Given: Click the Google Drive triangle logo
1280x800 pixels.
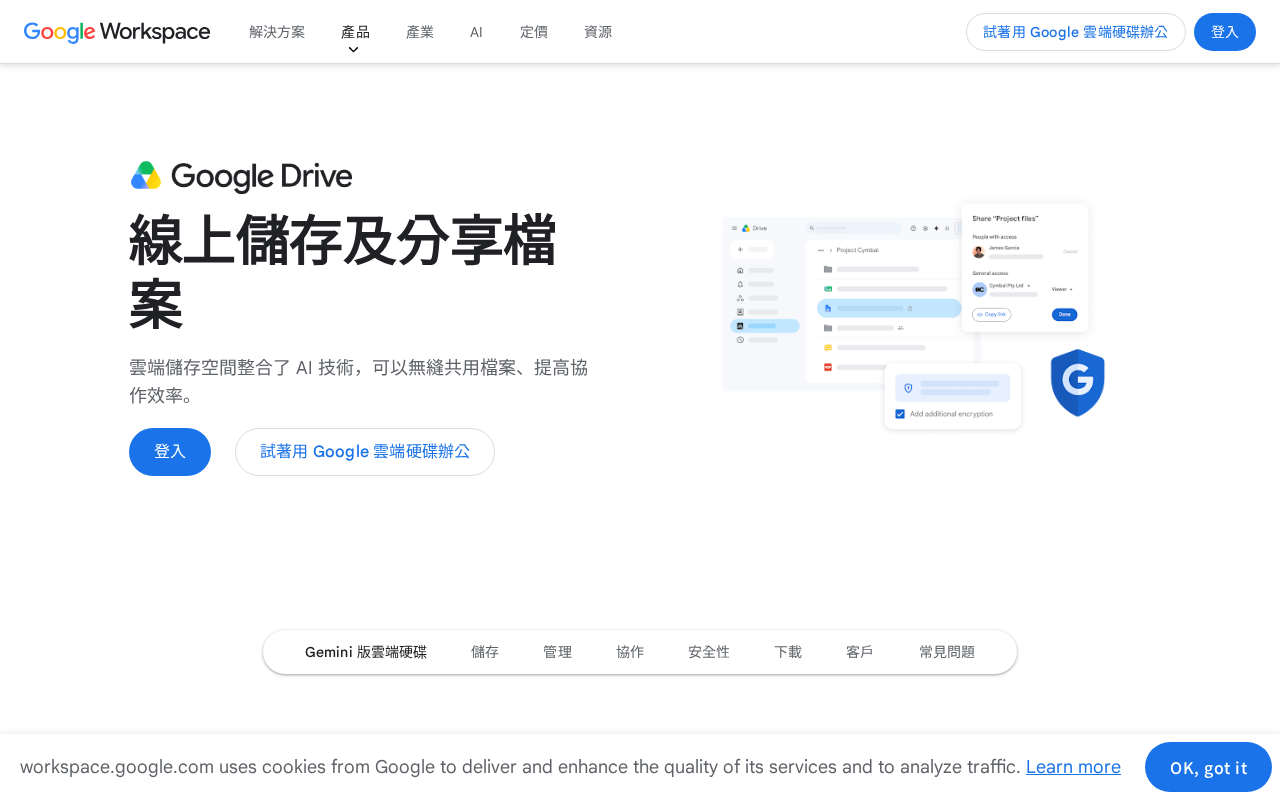Looking at the screenshot, I should point(146,176).
